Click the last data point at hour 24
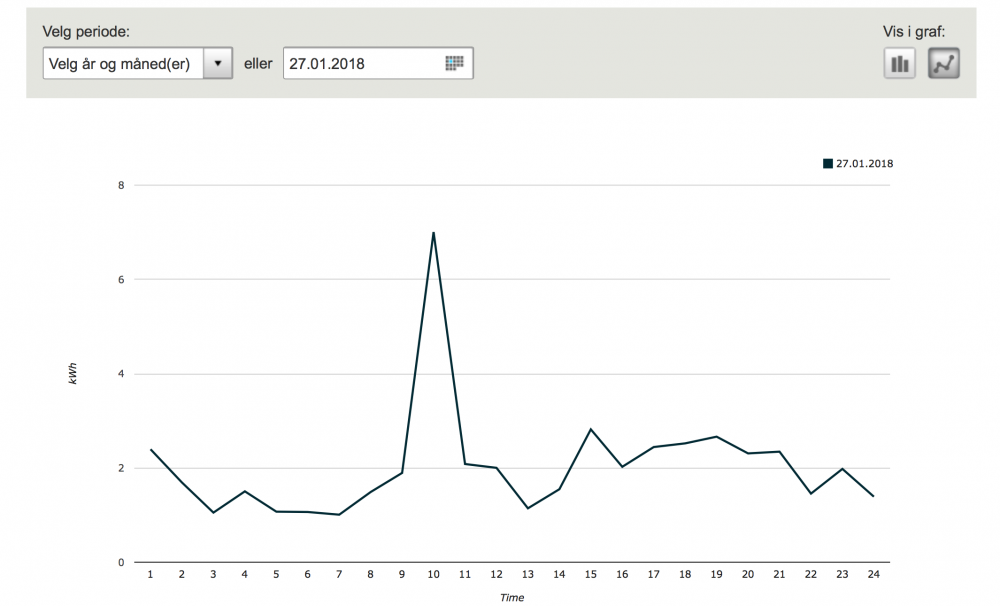The height and width of the screenshot is (606, 1000). point(873,496)
